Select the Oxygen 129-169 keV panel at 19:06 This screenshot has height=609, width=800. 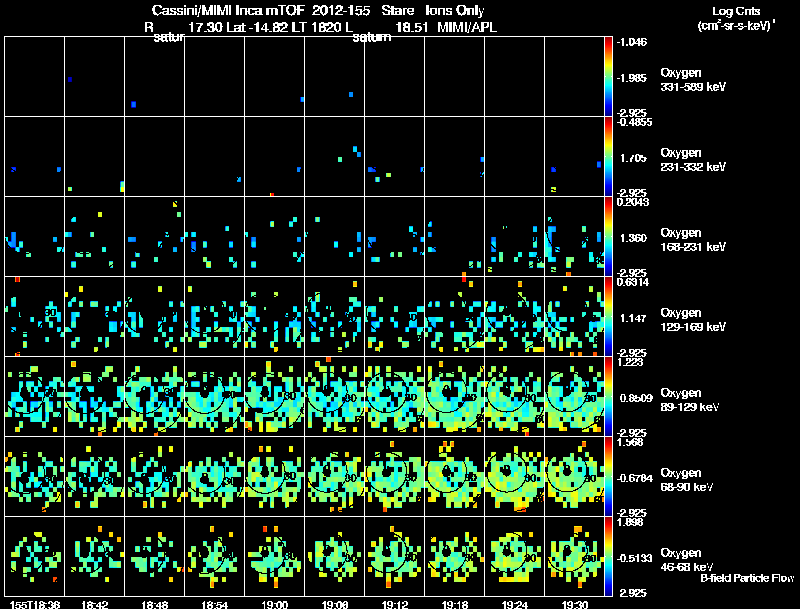click(x=334, y=316)
